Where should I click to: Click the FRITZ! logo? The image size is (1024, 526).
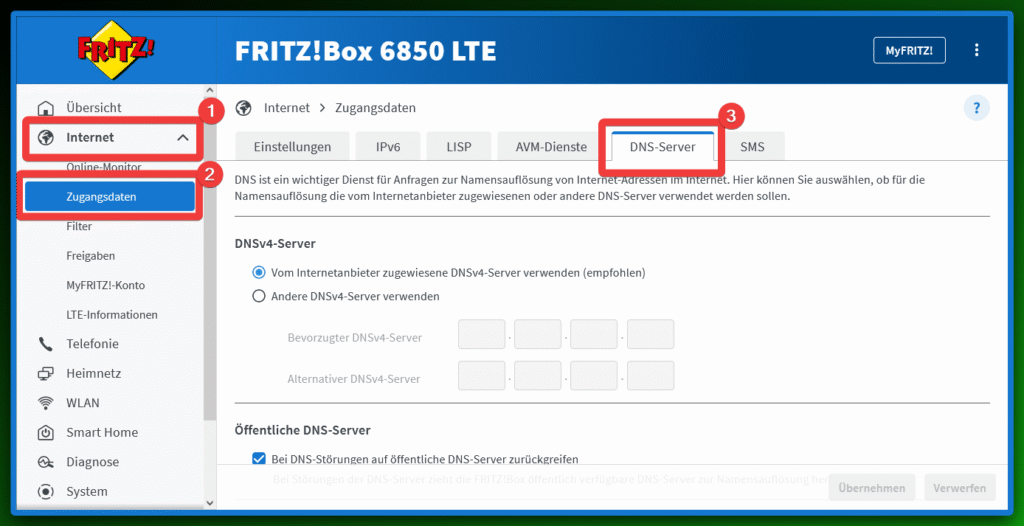click(x=117, y=50)
